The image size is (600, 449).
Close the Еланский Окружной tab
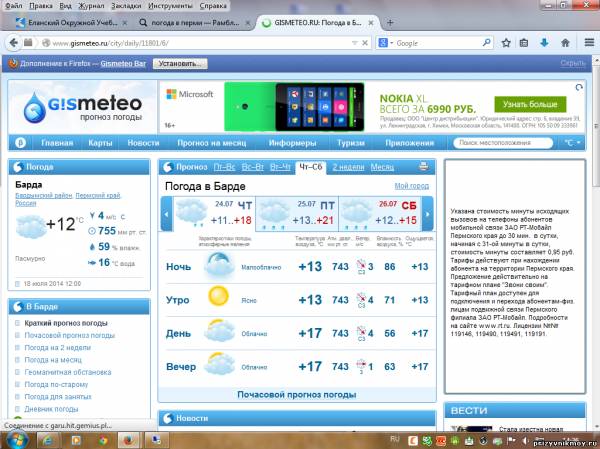[x=125, y=23]
